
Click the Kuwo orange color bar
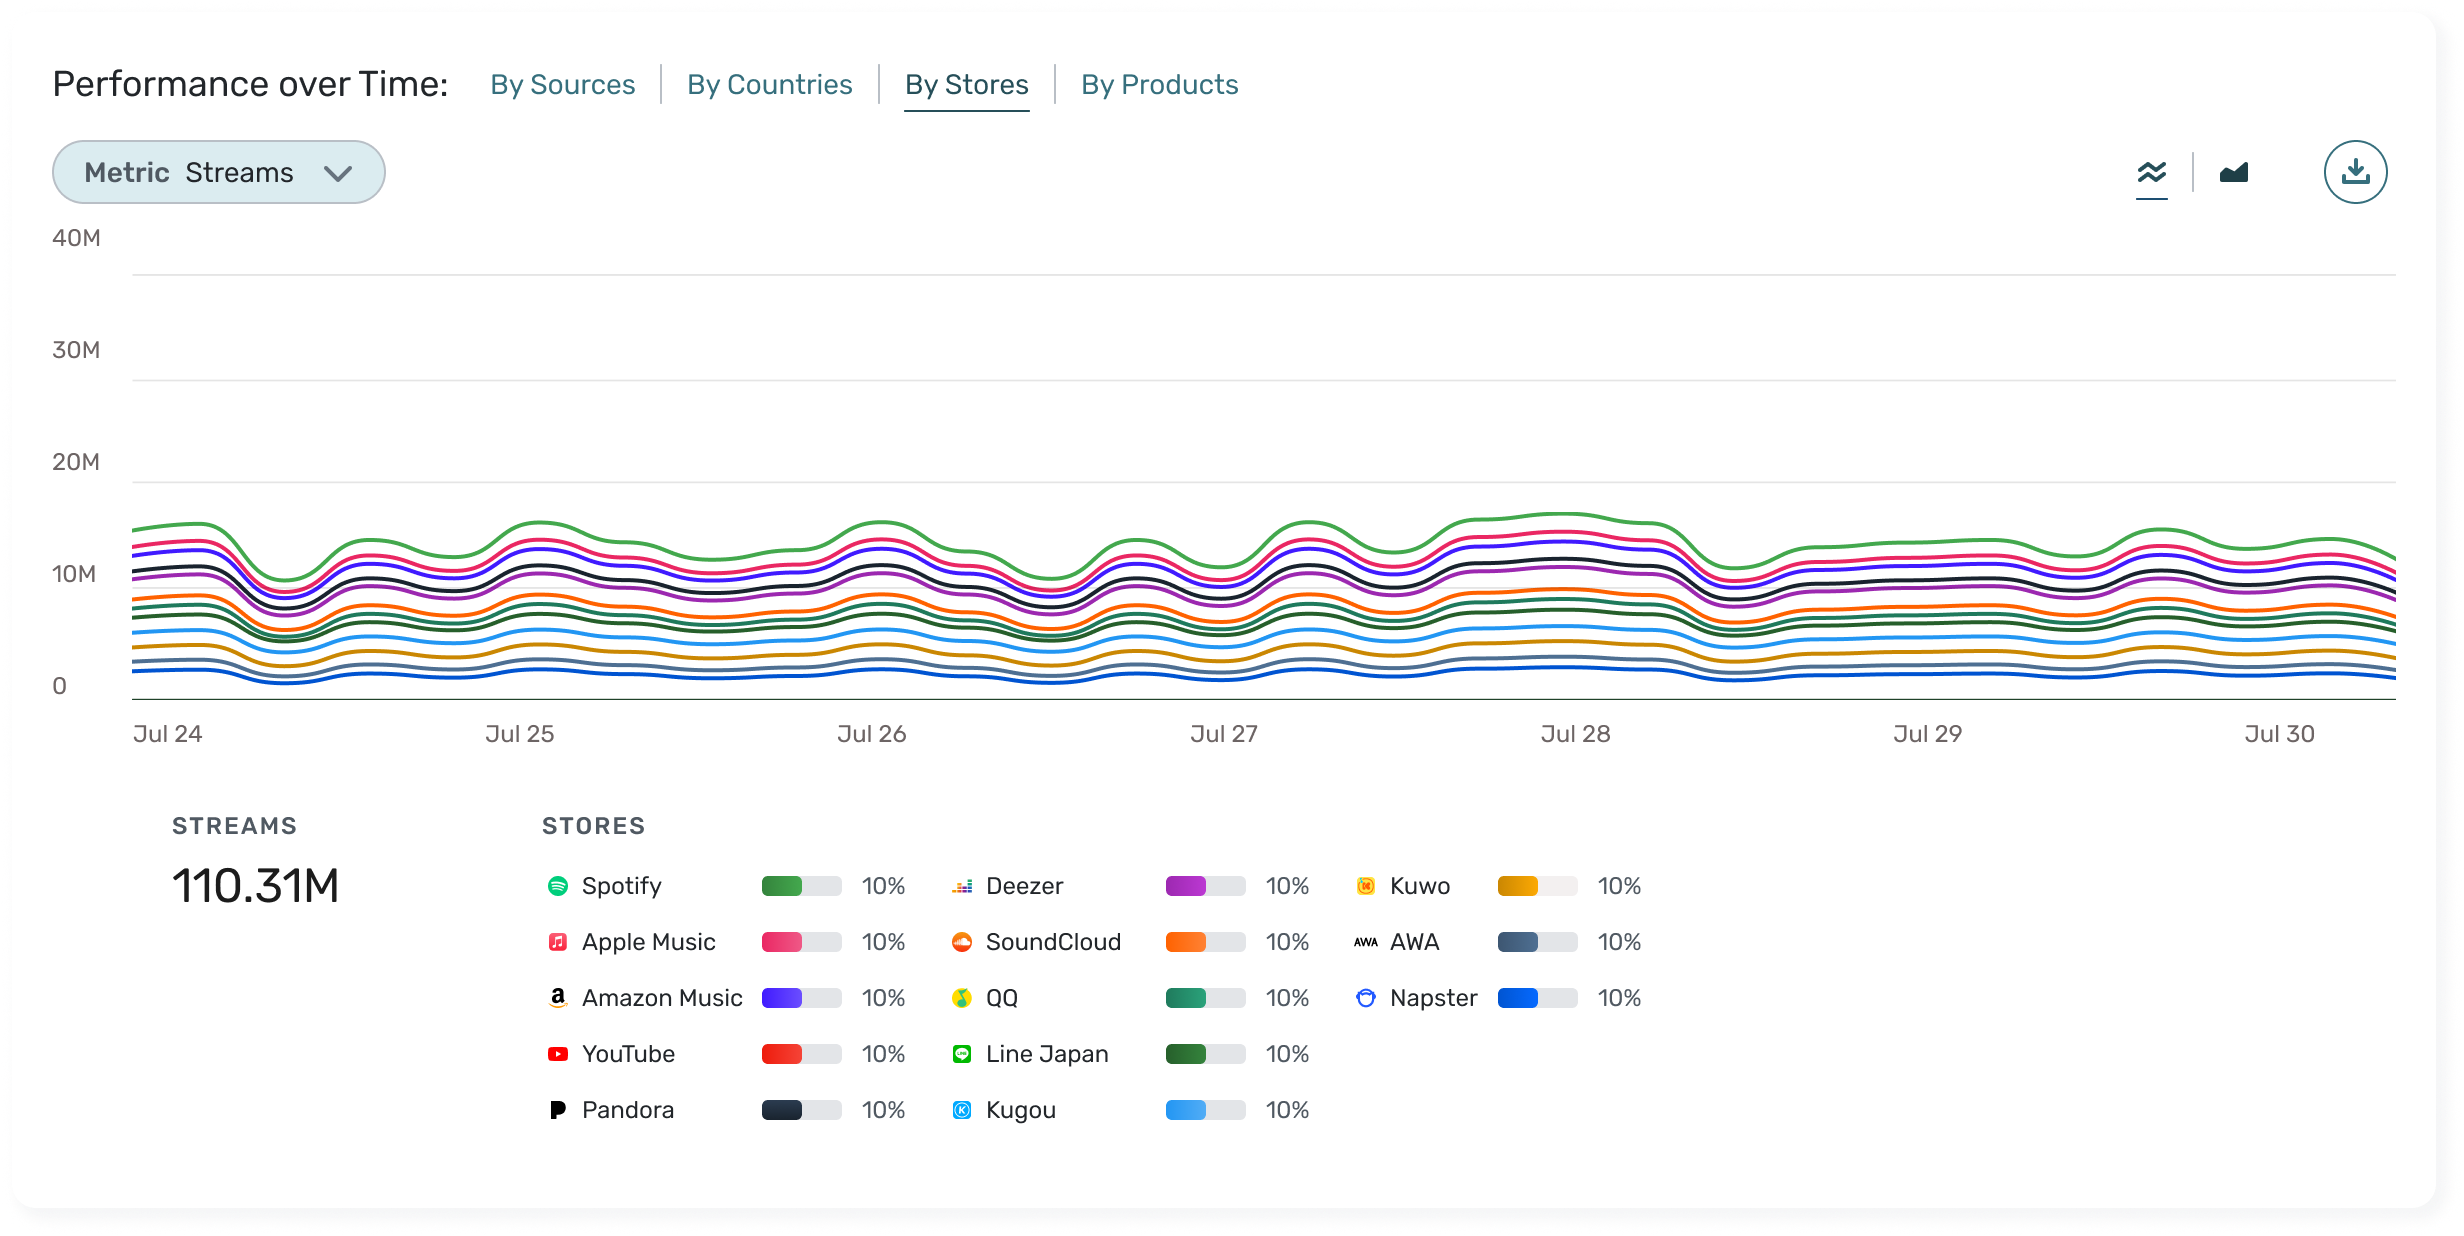(1518, 886)
